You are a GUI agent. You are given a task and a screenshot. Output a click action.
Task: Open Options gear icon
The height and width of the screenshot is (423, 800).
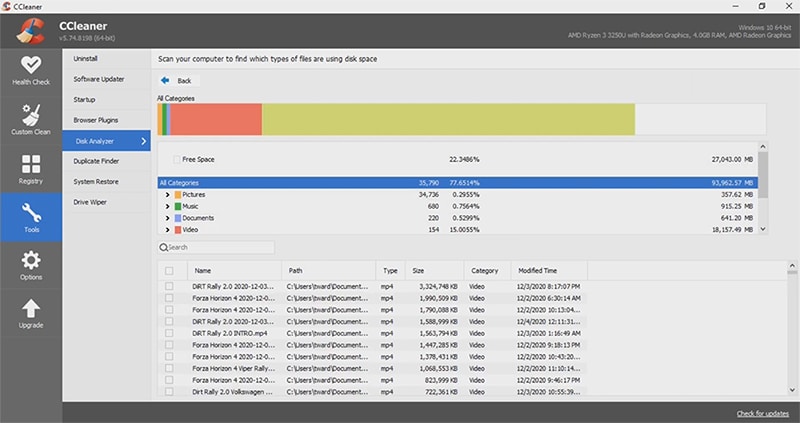point(31,260)
